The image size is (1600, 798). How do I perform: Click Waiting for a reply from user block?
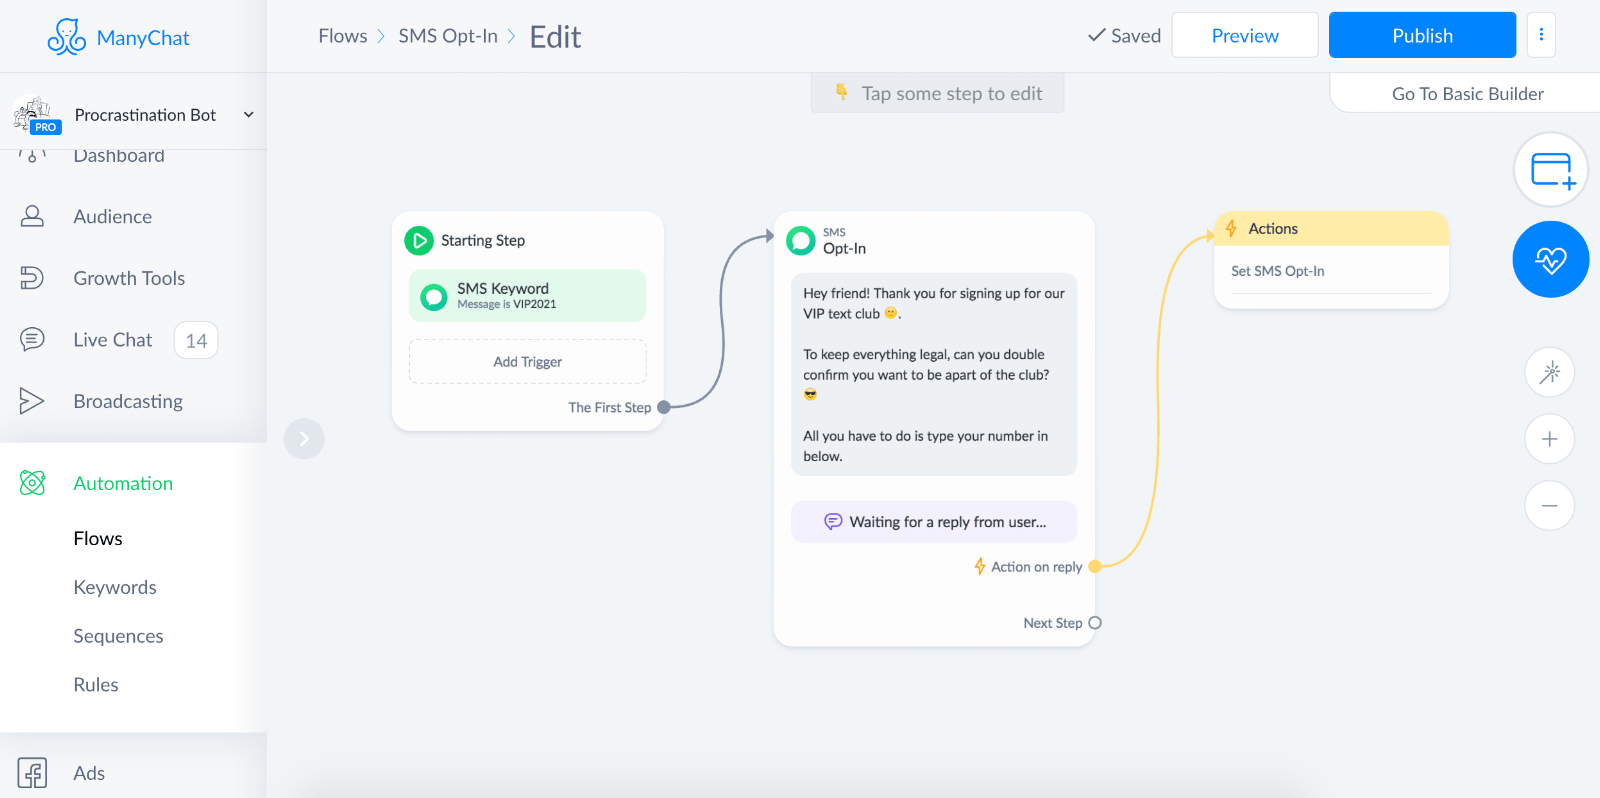tap(934, 522)
